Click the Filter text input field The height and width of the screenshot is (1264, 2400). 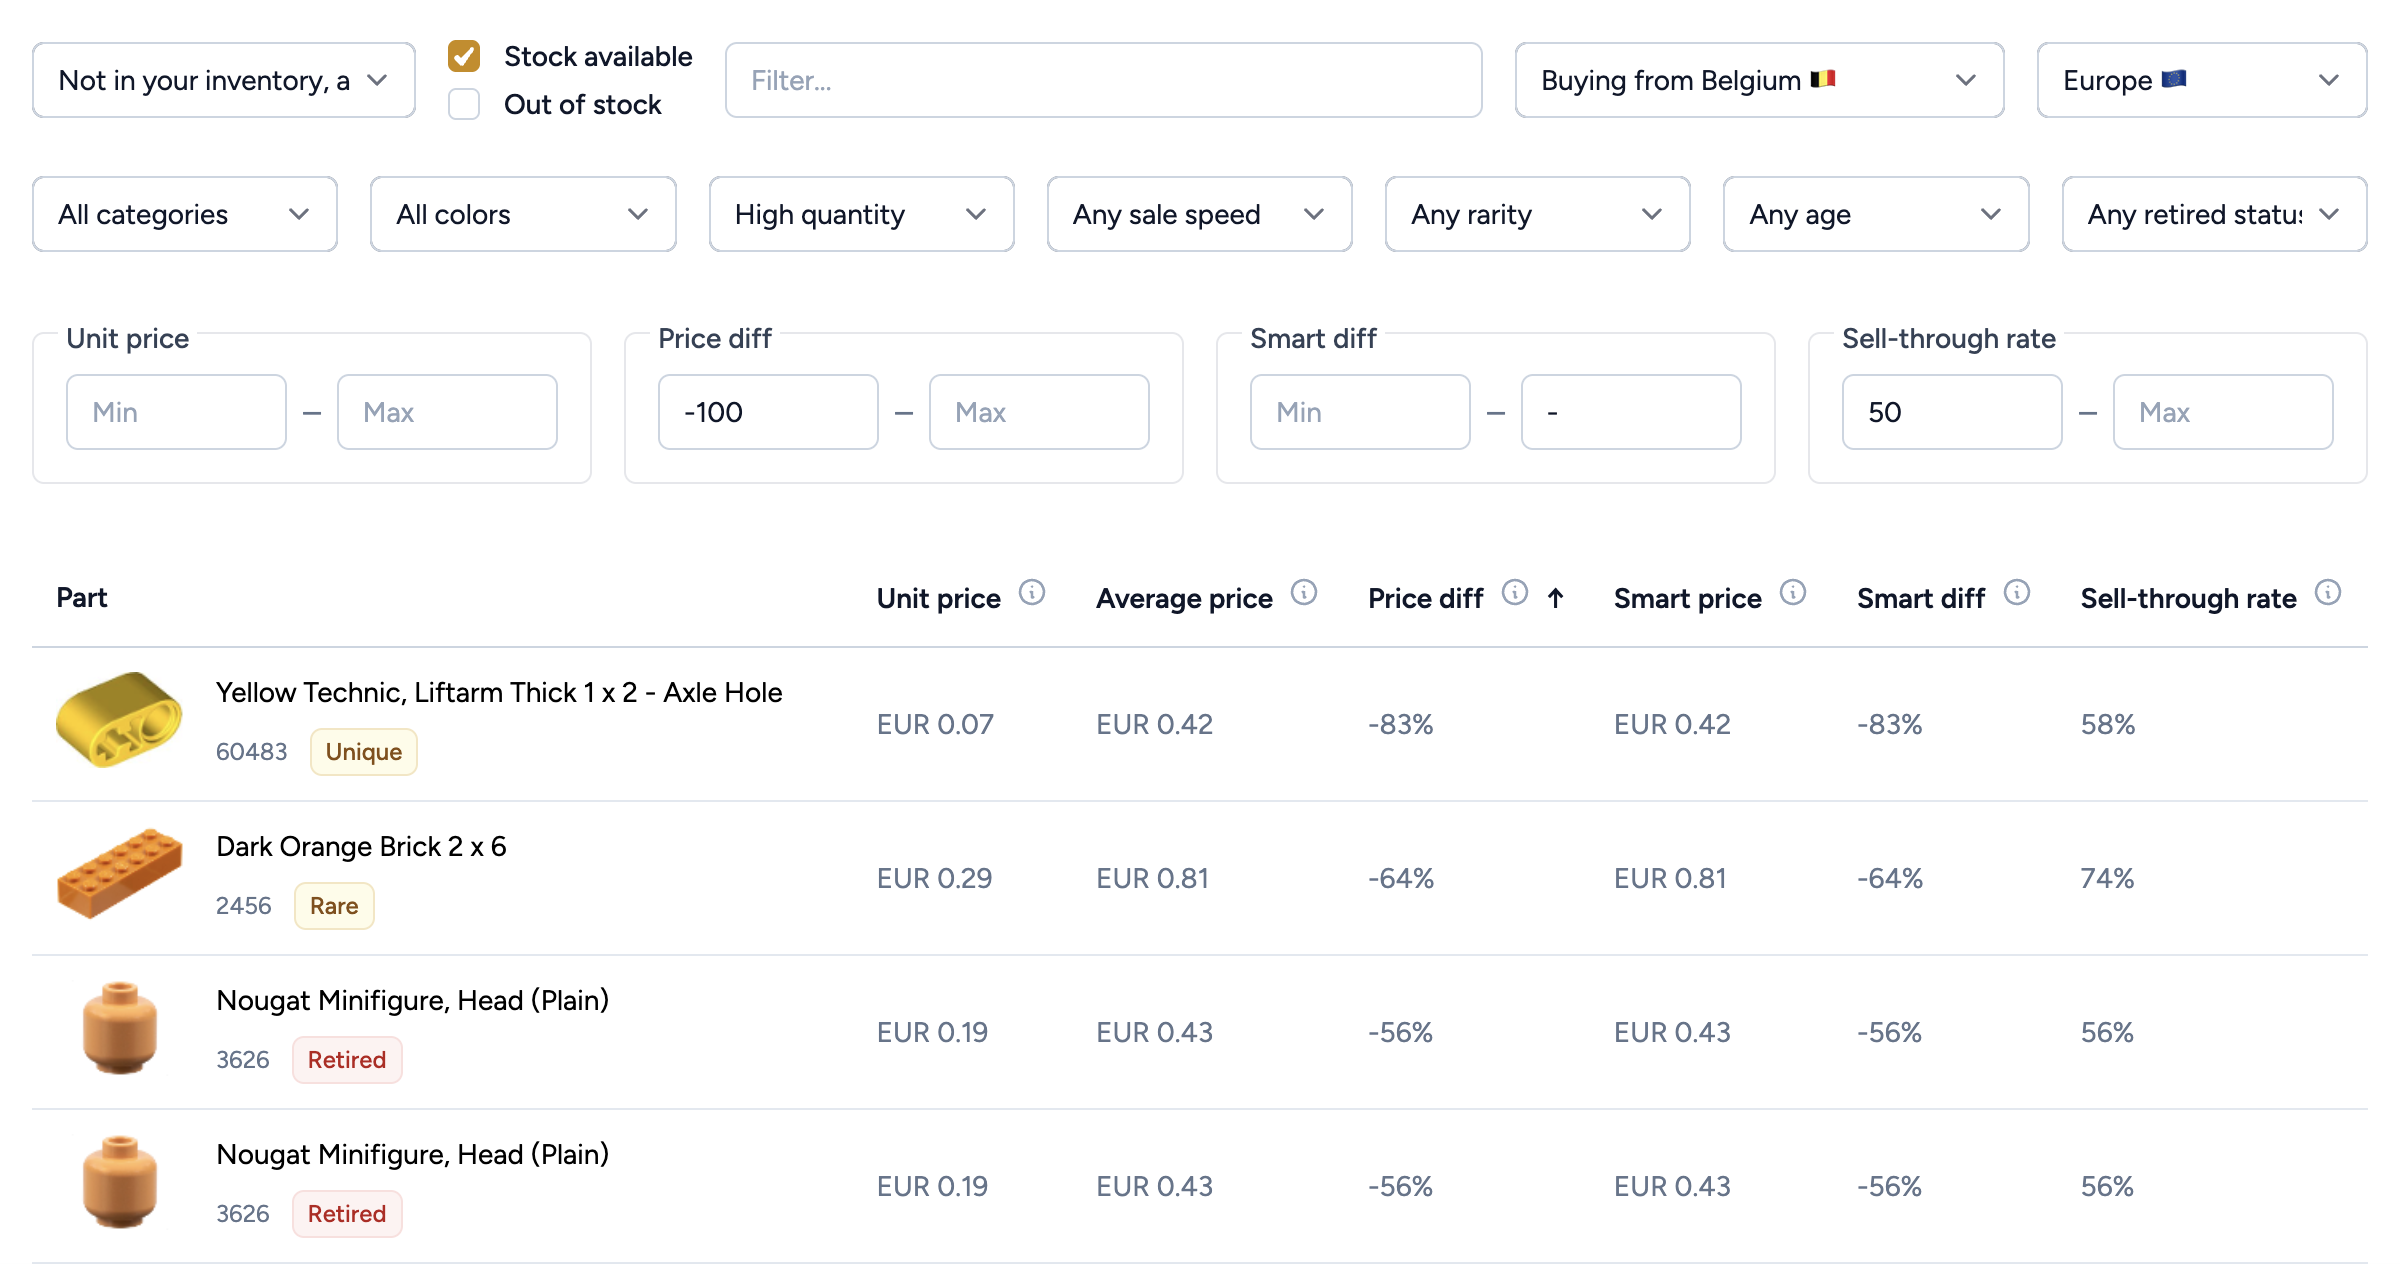click(1103, 80)
